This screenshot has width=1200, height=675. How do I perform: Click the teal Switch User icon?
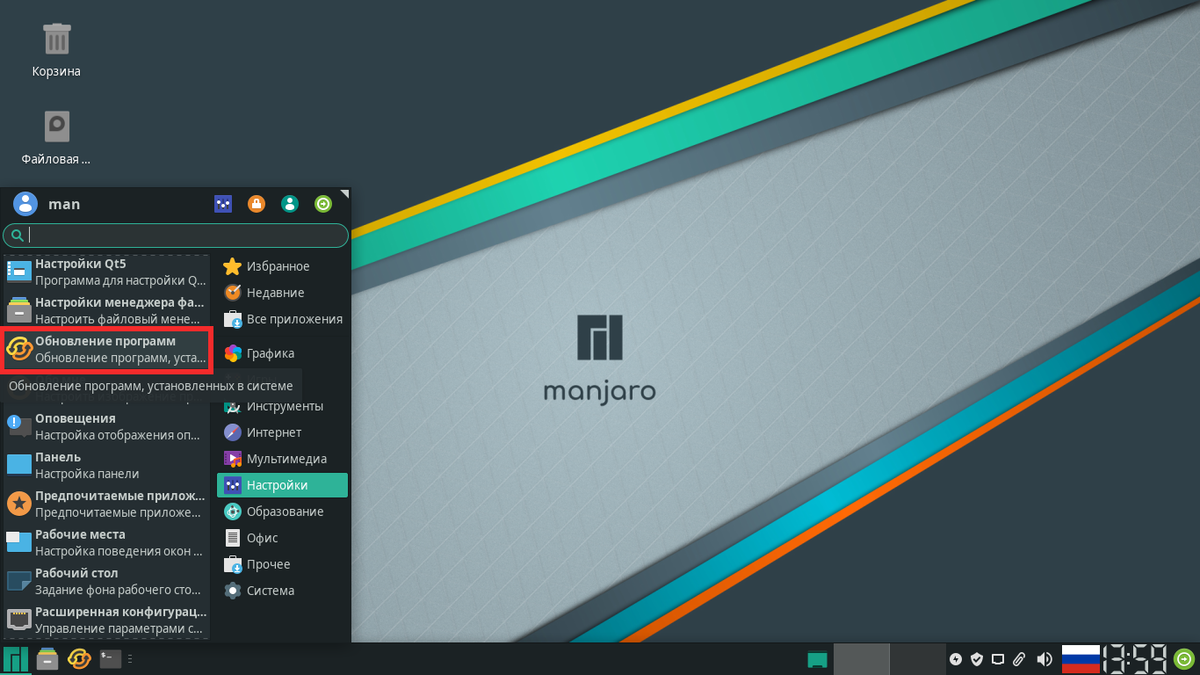[290, 204]
